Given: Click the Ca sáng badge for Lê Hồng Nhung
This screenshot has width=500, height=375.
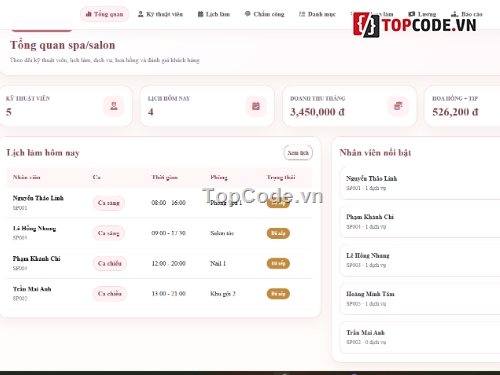Looking at the screenshot, I should (x=109, y=233).
